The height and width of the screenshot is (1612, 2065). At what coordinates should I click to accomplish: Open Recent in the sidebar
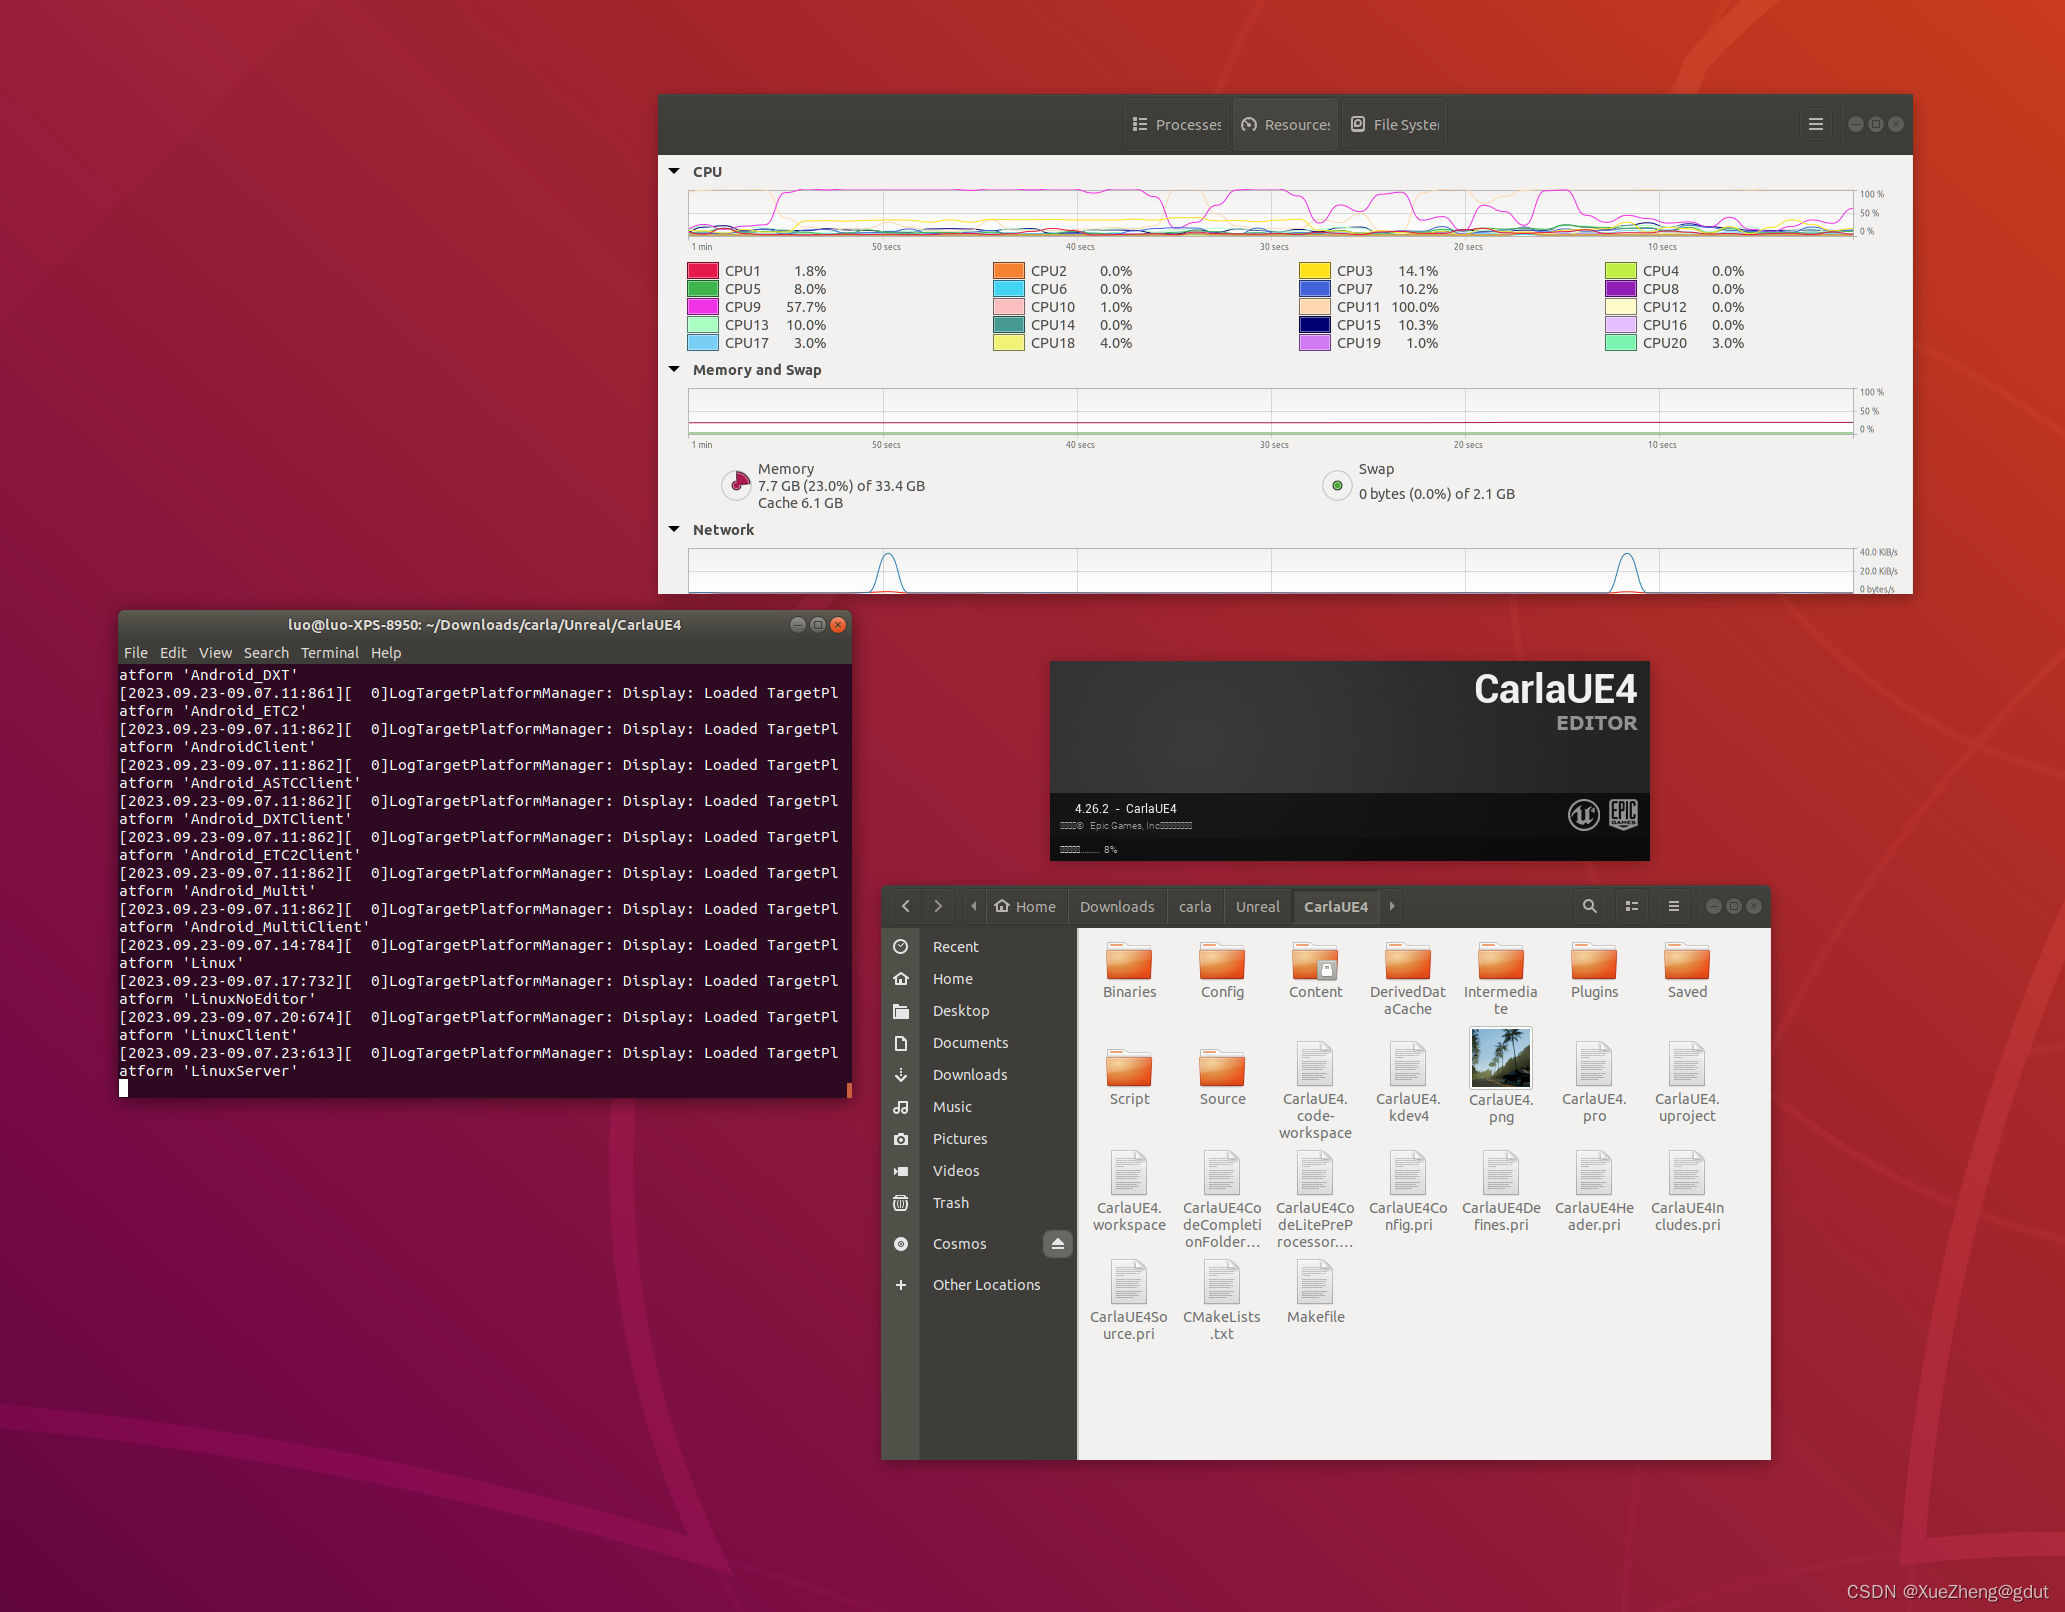pos(980,946)
